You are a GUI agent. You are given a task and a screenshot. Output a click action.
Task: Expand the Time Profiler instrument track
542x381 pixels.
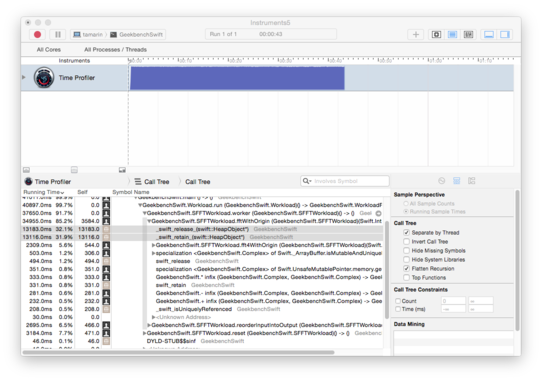click(24, 77)
